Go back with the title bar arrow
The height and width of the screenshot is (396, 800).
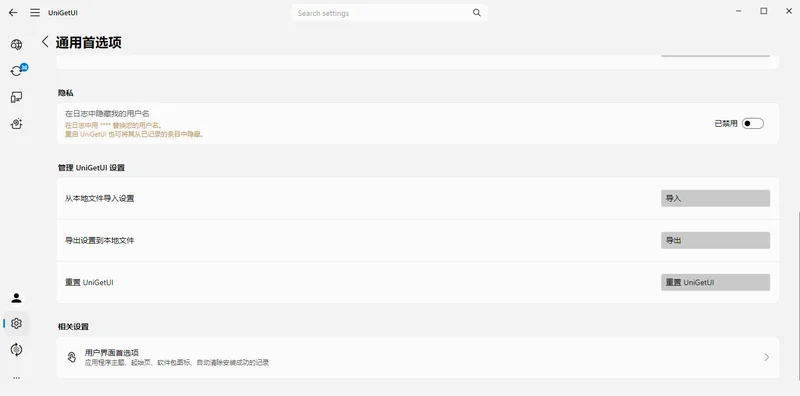(x=13, y=13)
